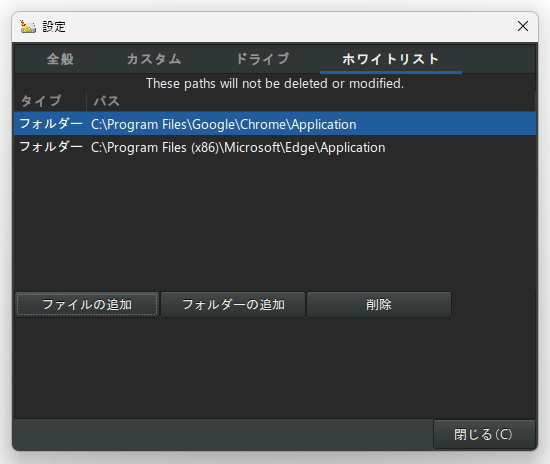Add a folder with フォルダーの追加
550x464 pixels.
[x=233, y=304]
